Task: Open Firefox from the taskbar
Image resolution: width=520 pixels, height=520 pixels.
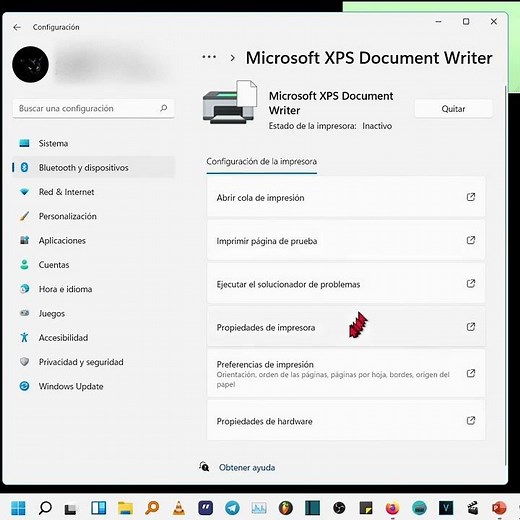Action: (392, 508)
